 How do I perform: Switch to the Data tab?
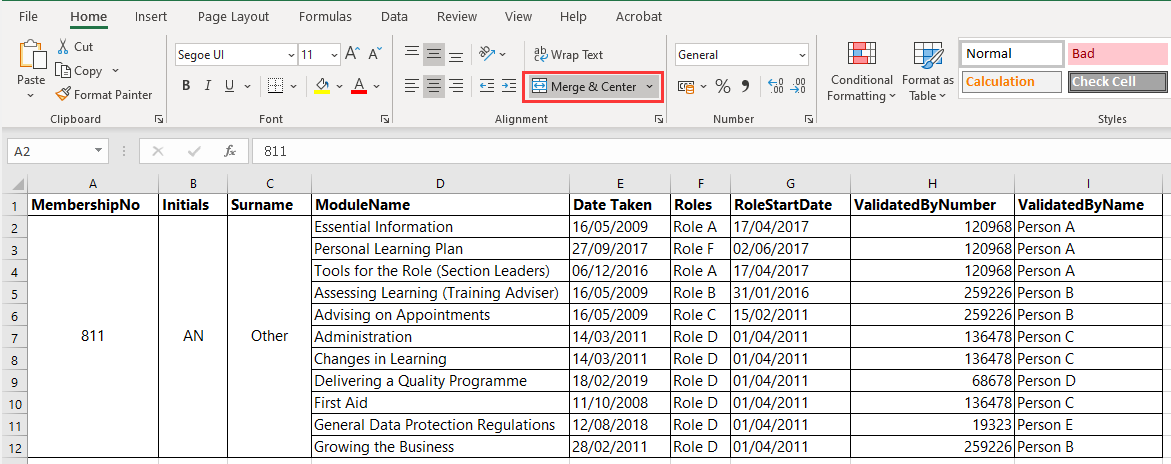pyautogui.click(x=394, y=16)
